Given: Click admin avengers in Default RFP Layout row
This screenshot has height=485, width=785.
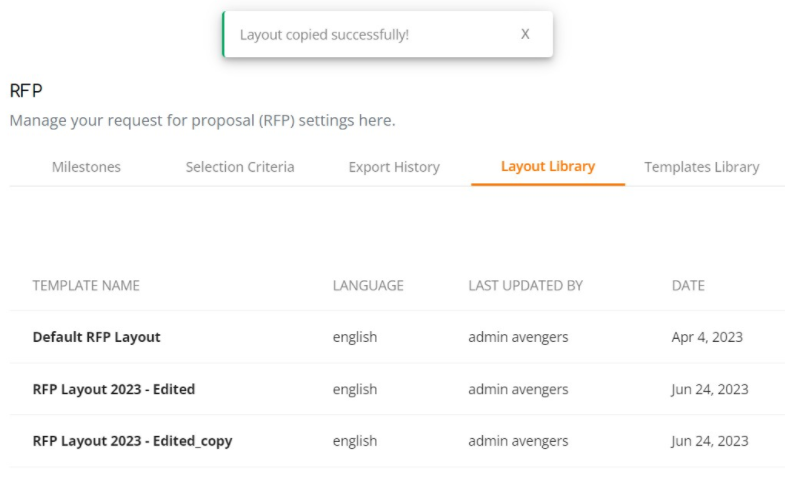Looking at the screenshot, I should tap(518, 337).
